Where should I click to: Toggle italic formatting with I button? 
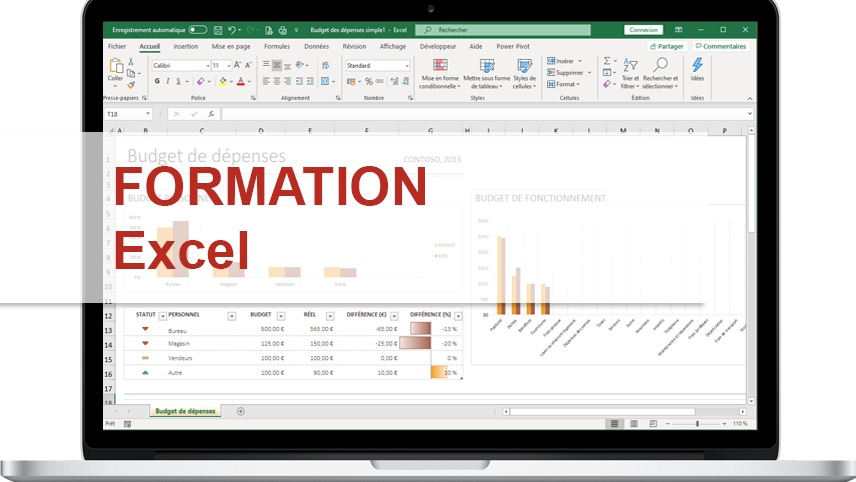tap(169, 82)
